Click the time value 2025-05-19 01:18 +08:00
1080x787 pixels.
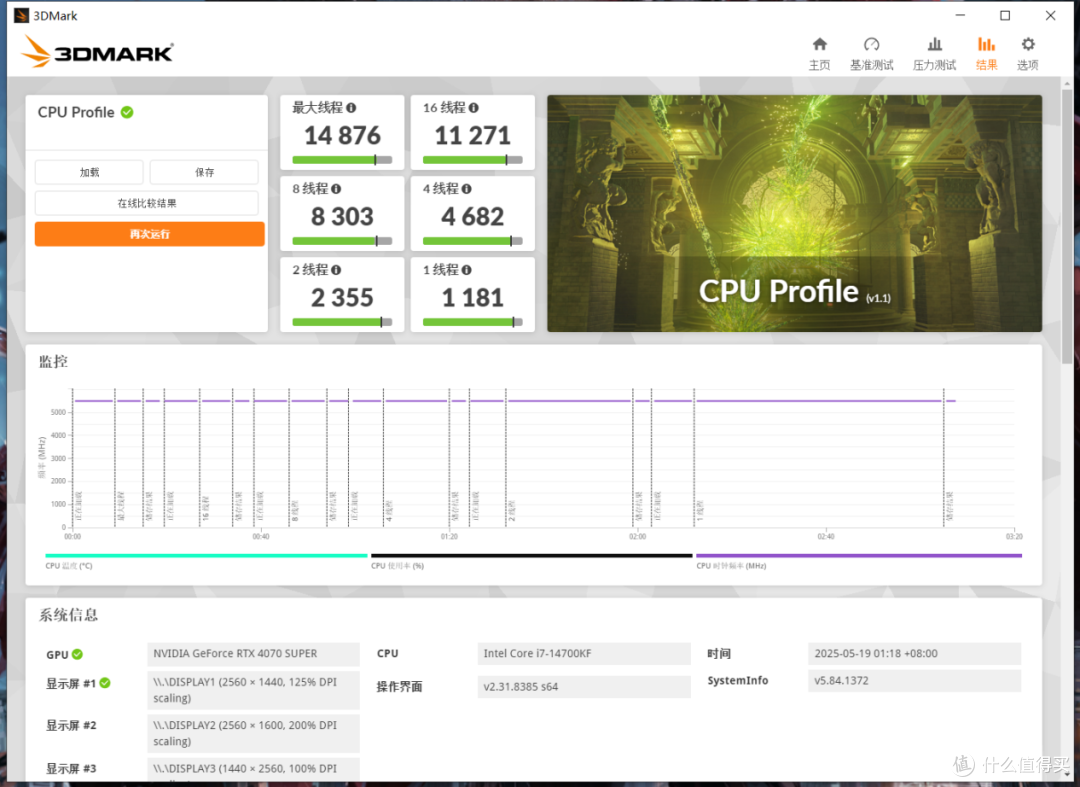click(915, 653)
